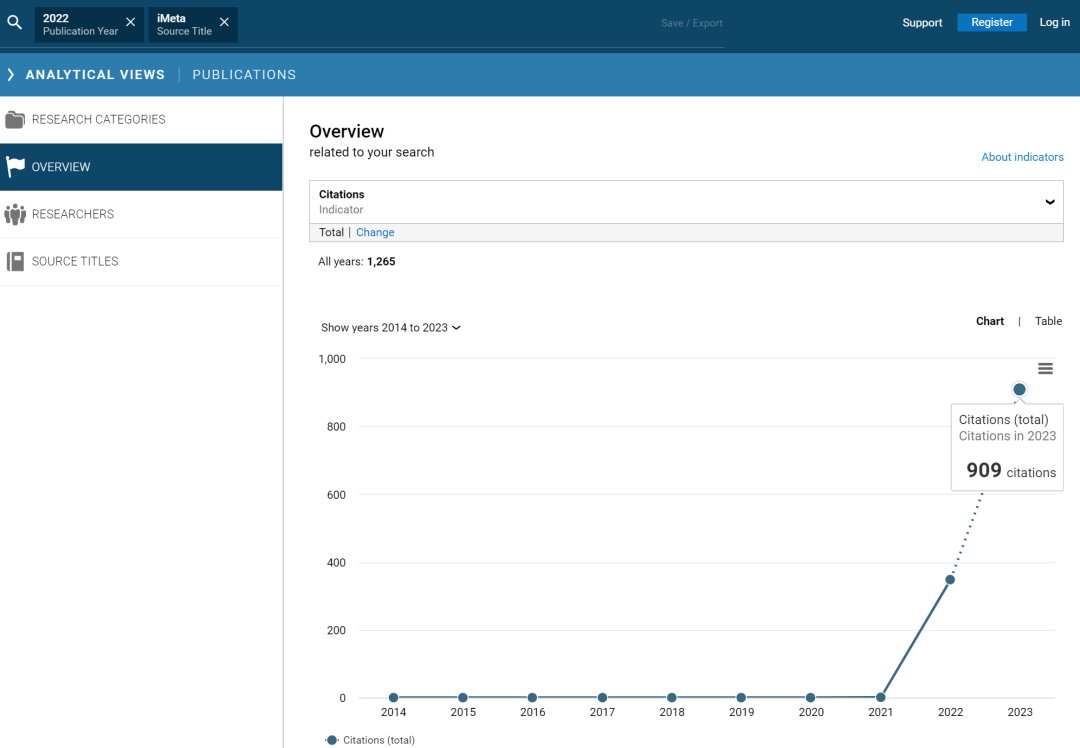Click the 2022 data point on the chart
Image resolution: width=1080 pixels, height=748 pixels.
coord(950,580)
